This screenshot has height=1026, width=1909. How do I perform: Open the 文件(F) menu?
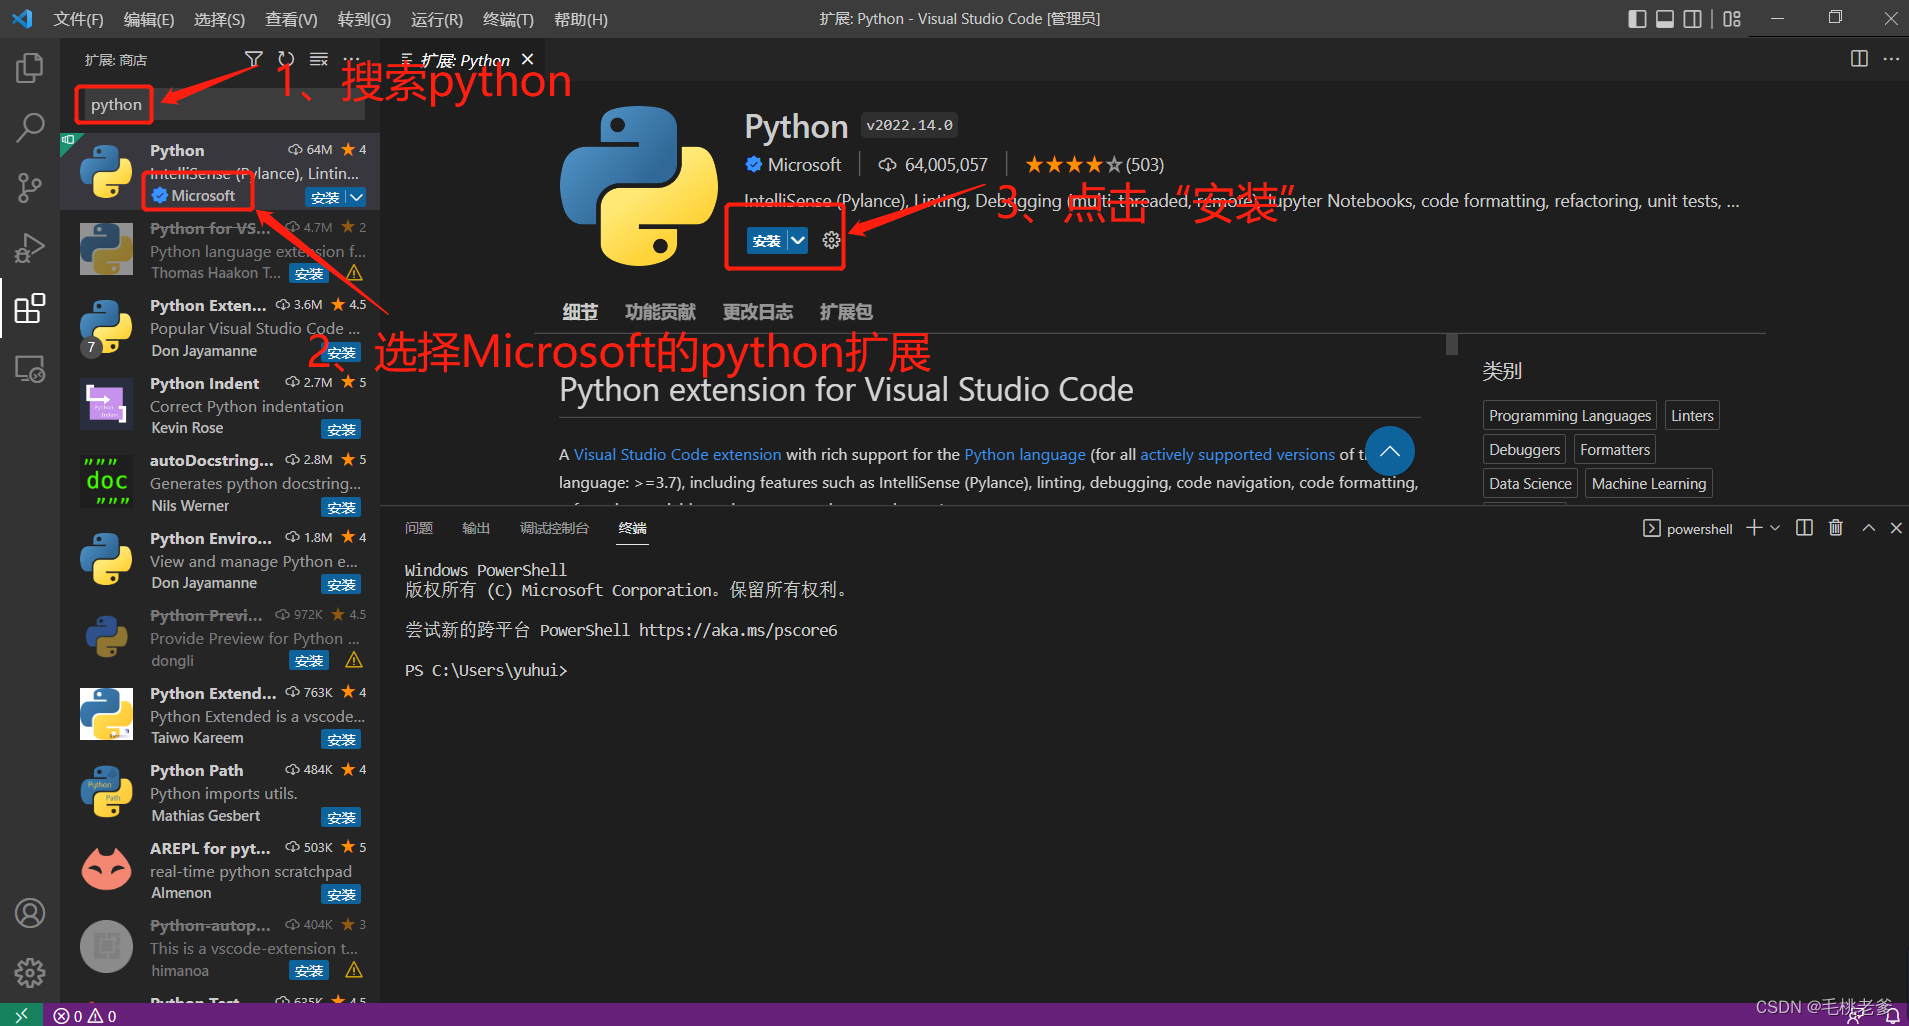(x=78, y=19)
